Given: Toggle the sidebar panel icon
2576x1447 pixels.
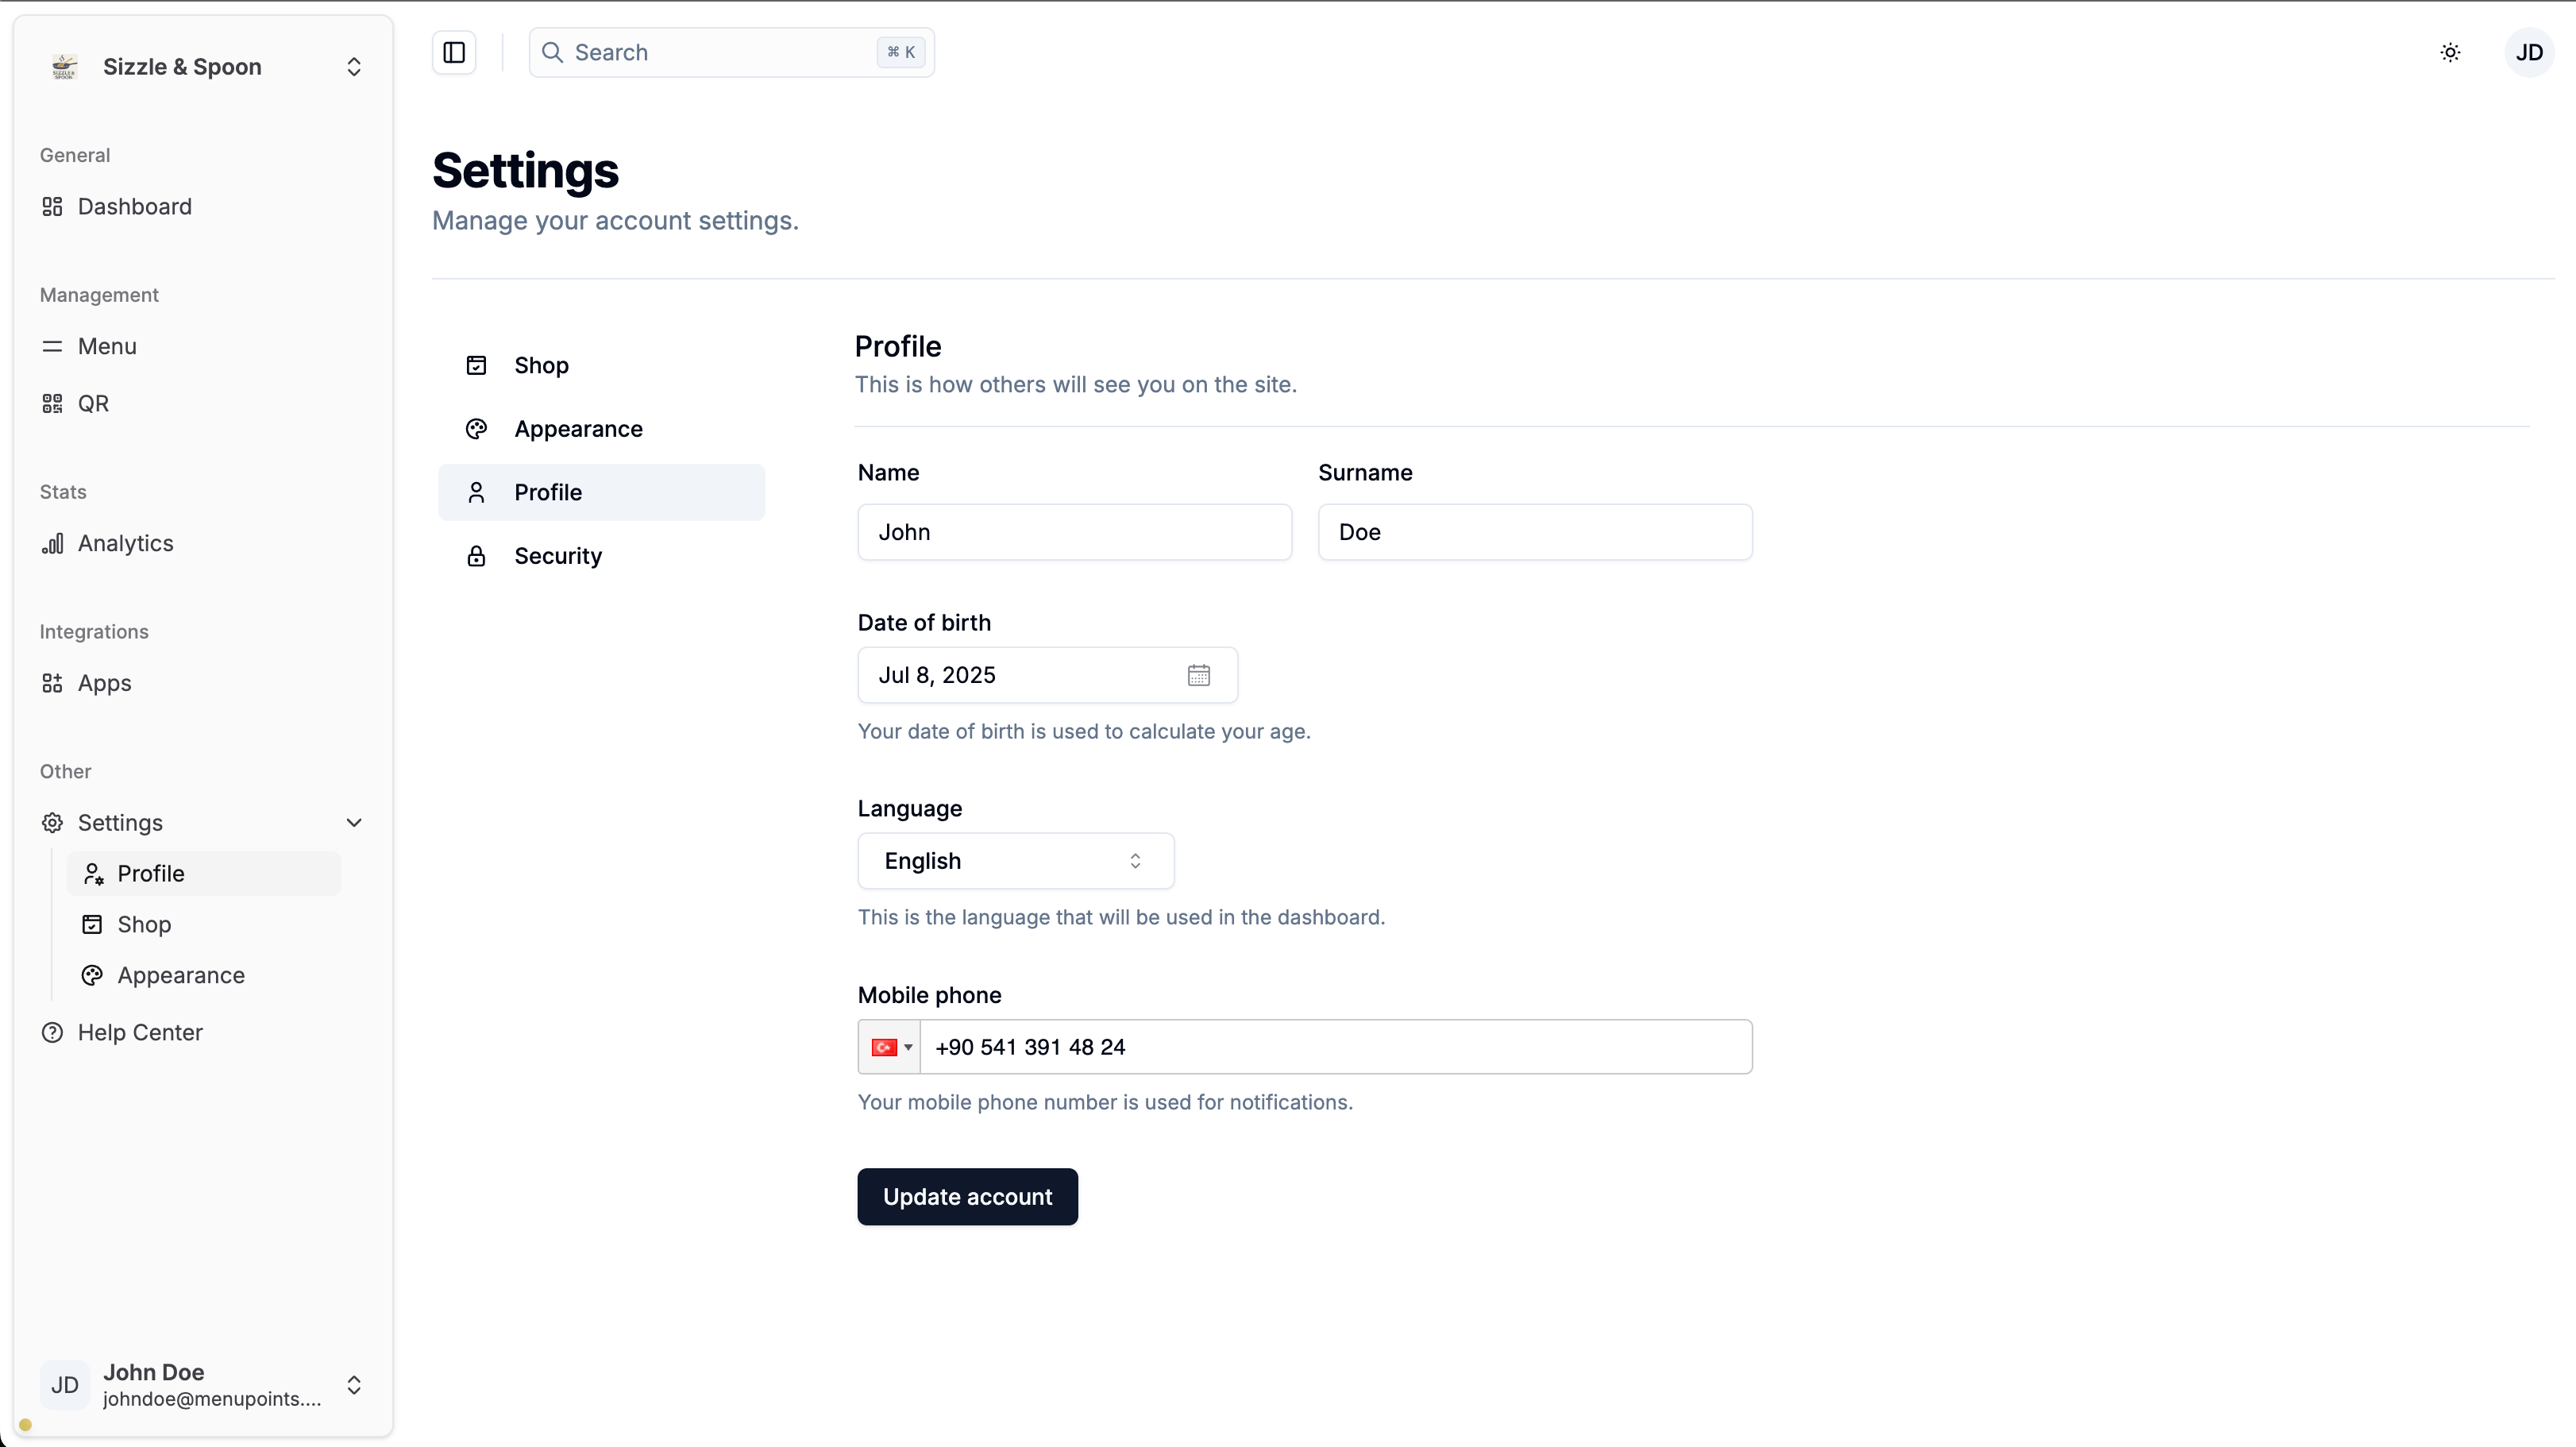Looking at the screenshot, I should click(454, 52).
